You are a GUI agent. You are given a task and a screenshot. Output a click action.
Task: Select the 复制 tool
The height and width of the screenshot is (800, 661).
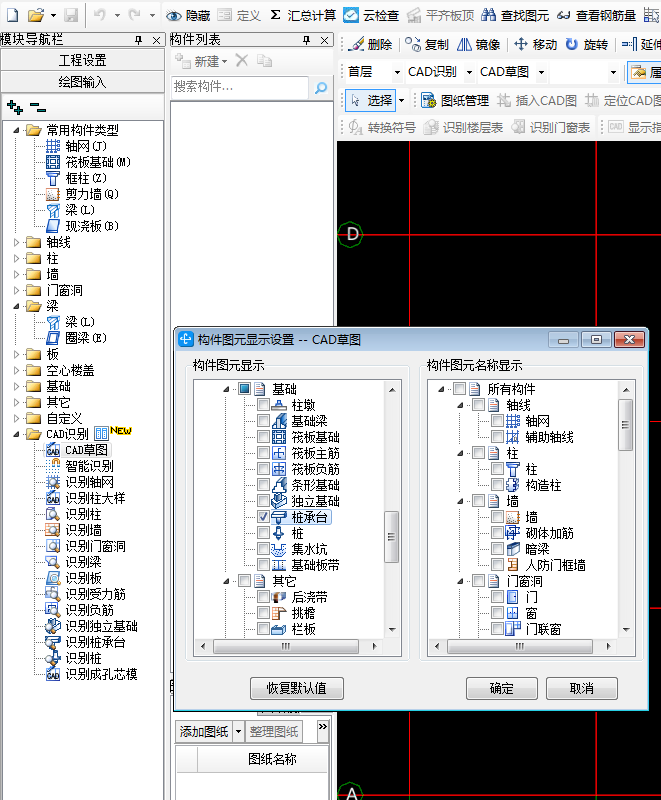point(427,44)
